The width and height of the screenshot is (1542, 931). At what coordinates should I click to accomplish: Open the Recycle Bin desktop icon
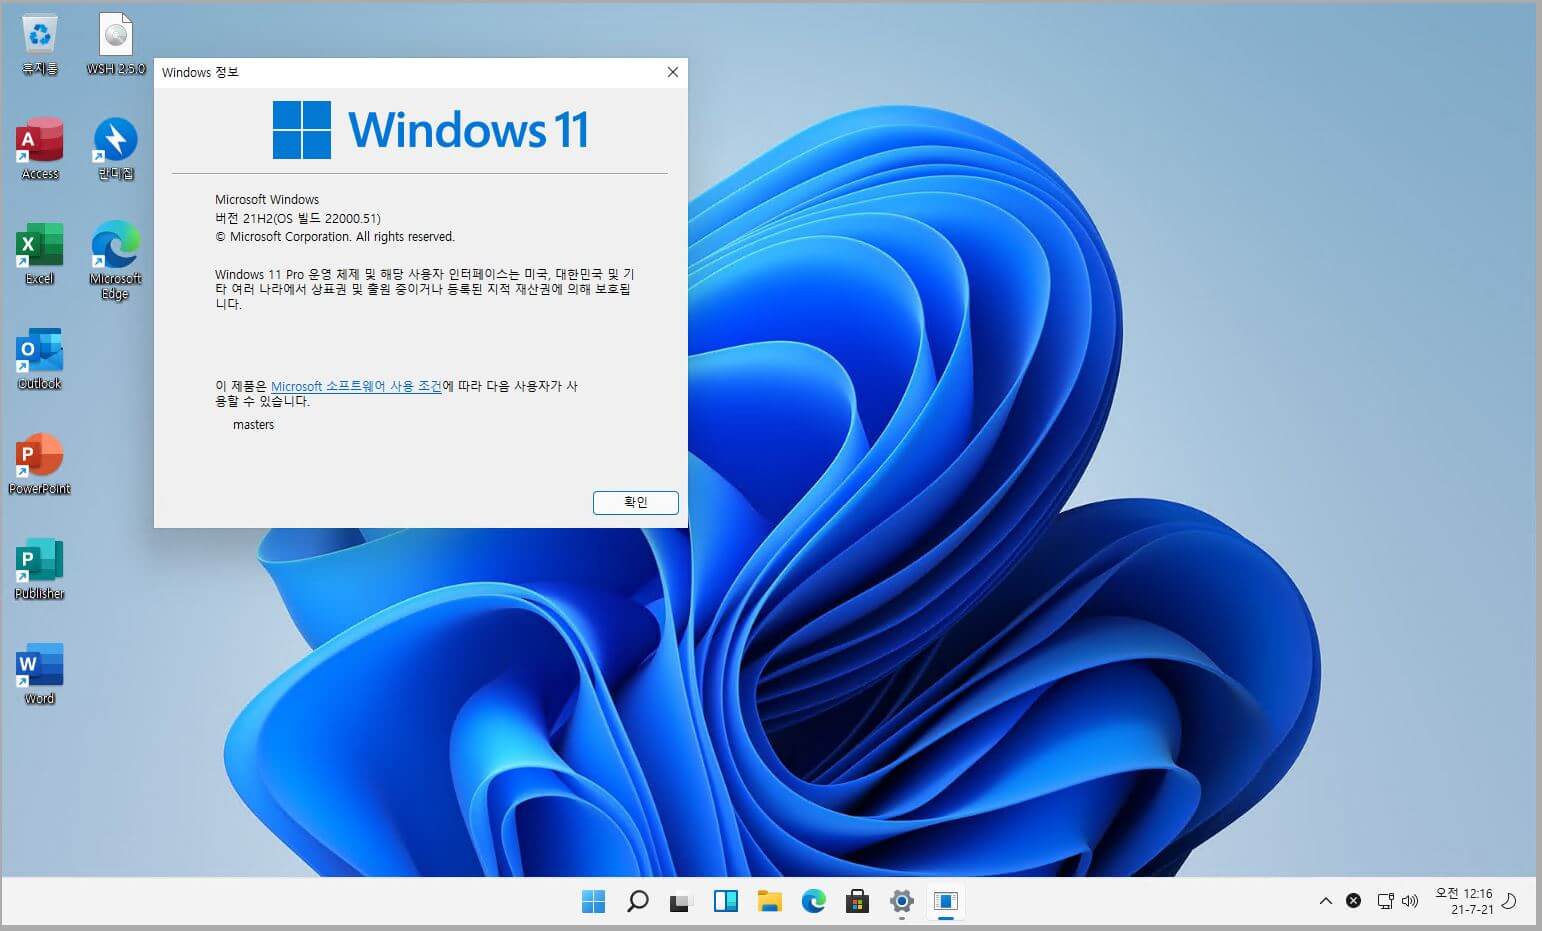coord(39,44)
